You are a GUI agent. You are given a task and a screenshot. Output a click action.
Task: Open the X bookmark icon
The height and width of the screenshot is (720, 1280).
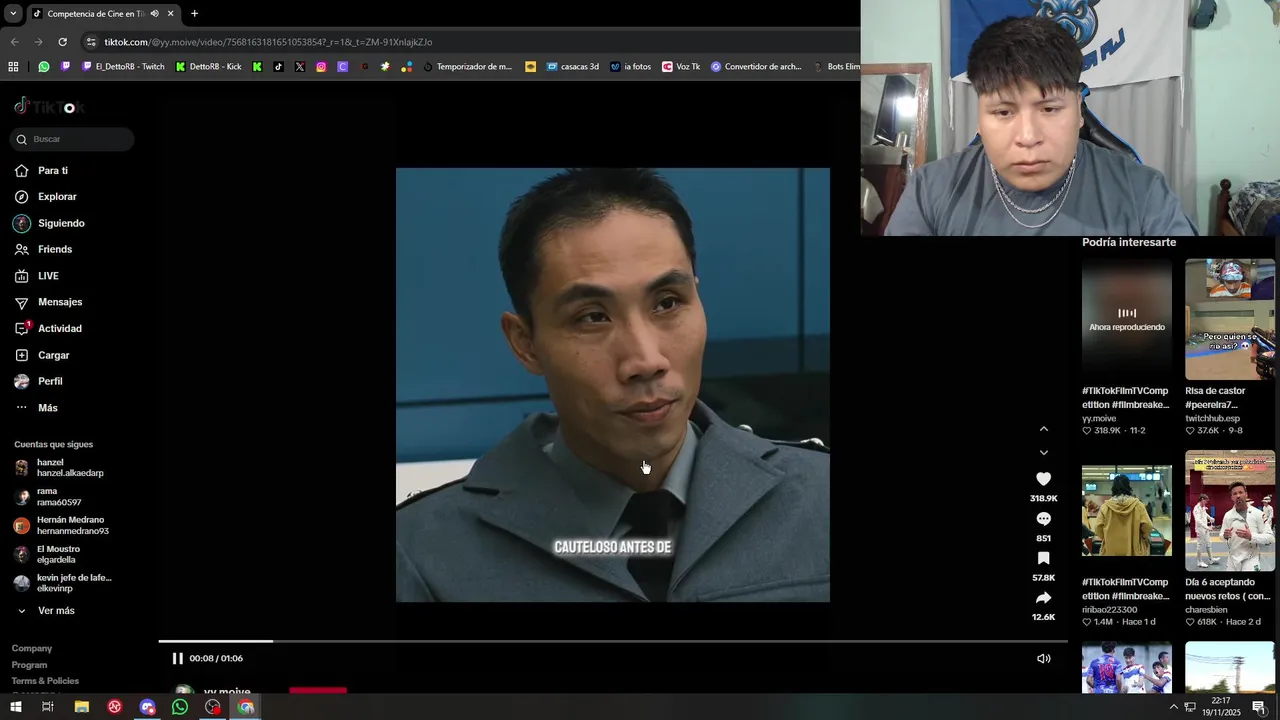300,67
